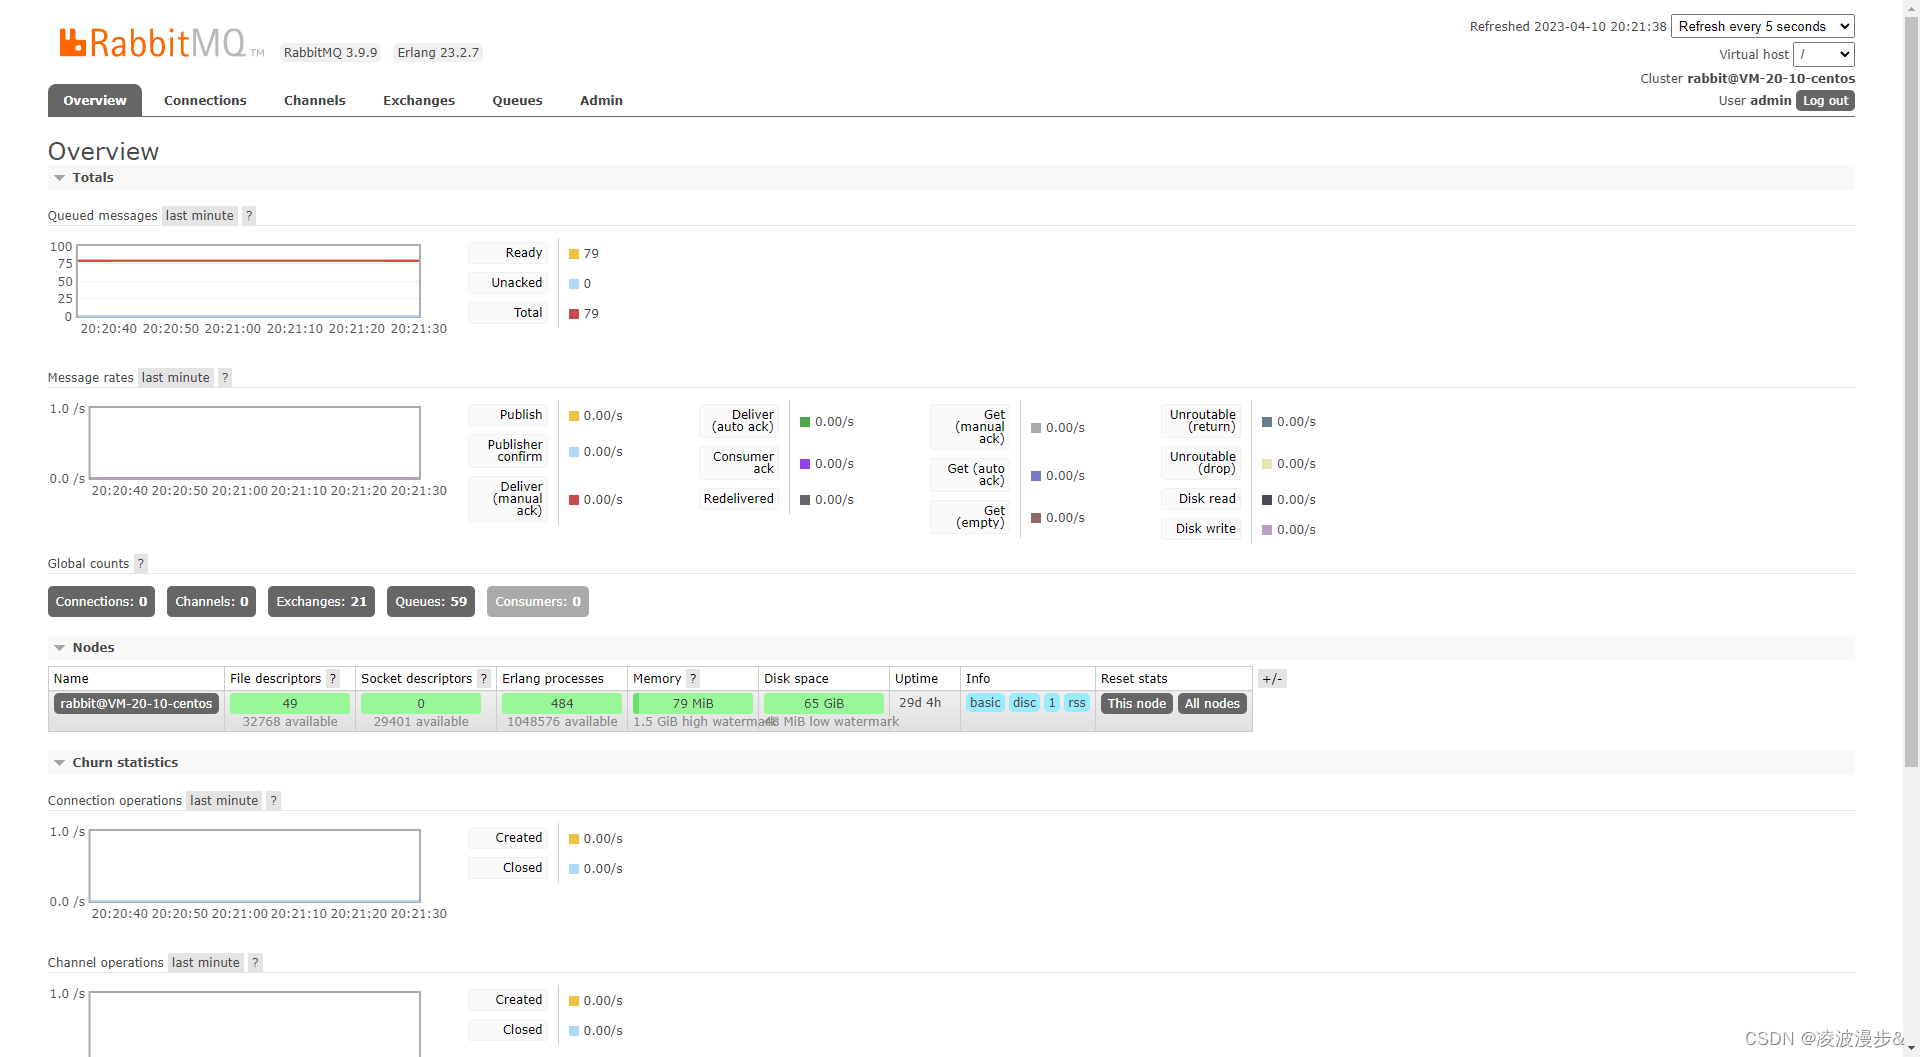Click the 79 MiB memory value

(x=693, y=703)
